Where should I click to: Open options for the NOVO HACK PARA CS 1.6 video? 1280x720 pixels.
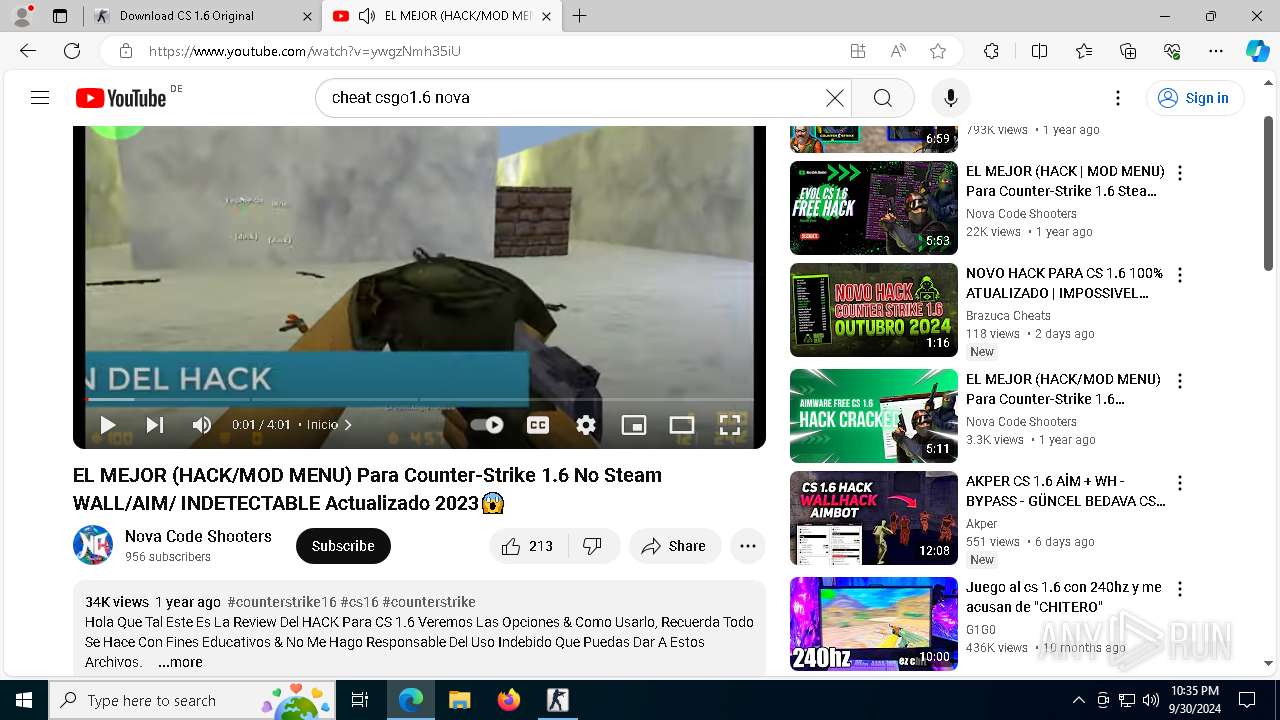click(1180, 274)
